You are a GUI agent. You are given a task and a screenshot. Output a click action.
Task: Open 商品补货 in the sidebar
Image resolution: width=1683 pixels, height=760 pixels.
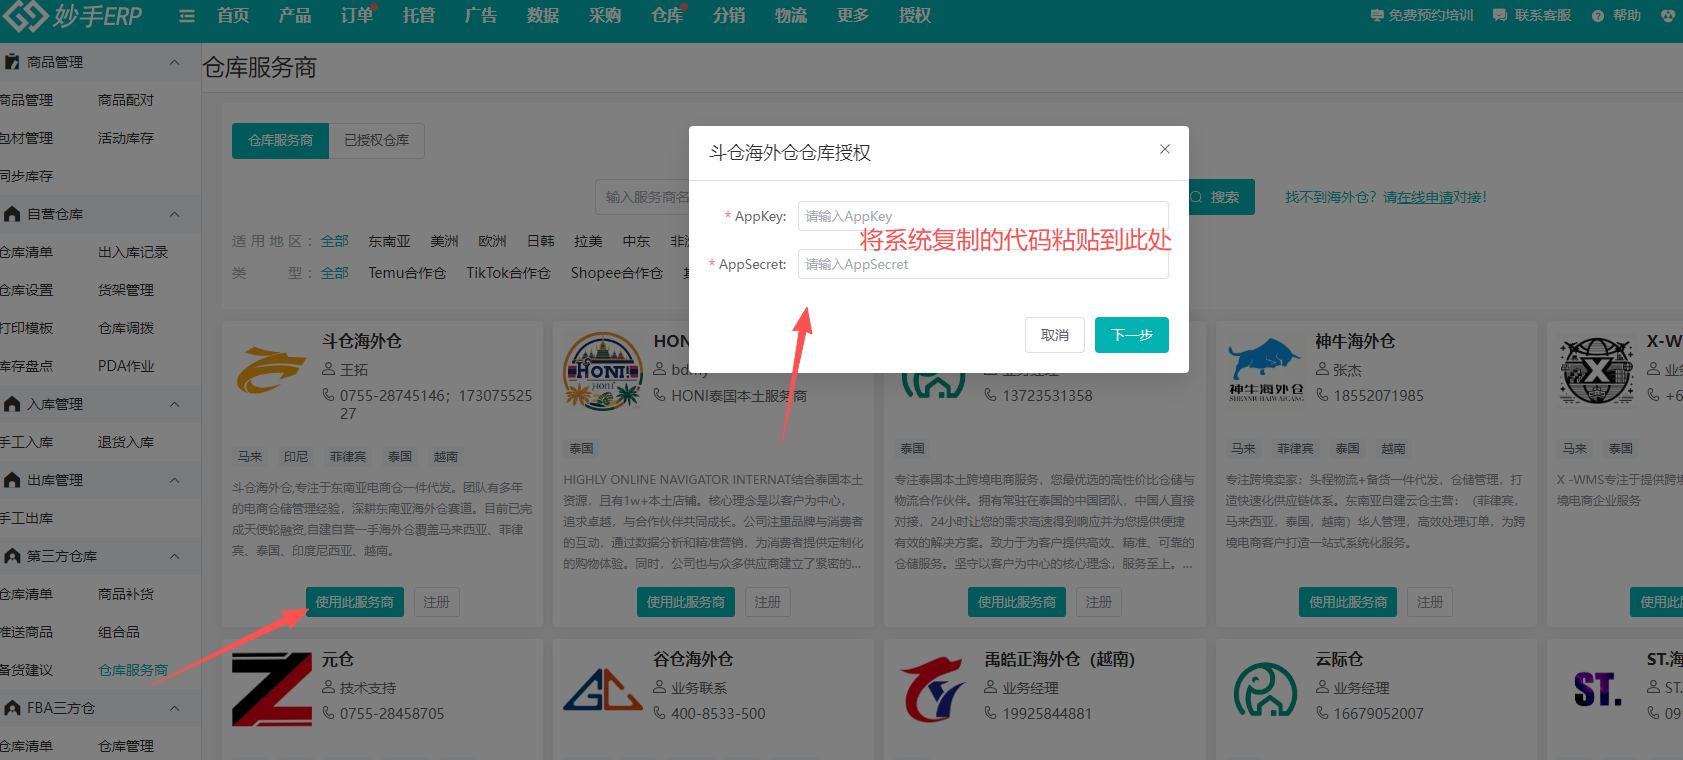(126, 594)
